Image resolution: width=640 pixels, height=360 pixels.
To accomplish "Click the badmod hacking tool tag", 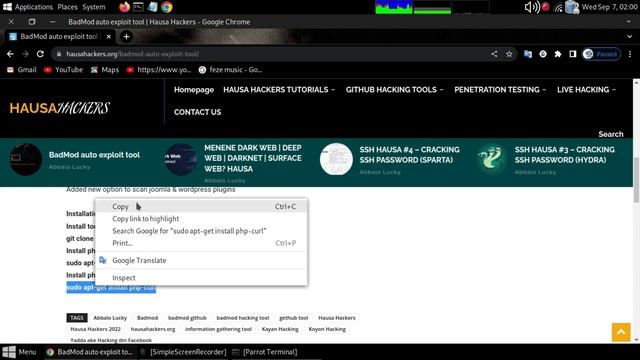I will (x=243, y=318).
